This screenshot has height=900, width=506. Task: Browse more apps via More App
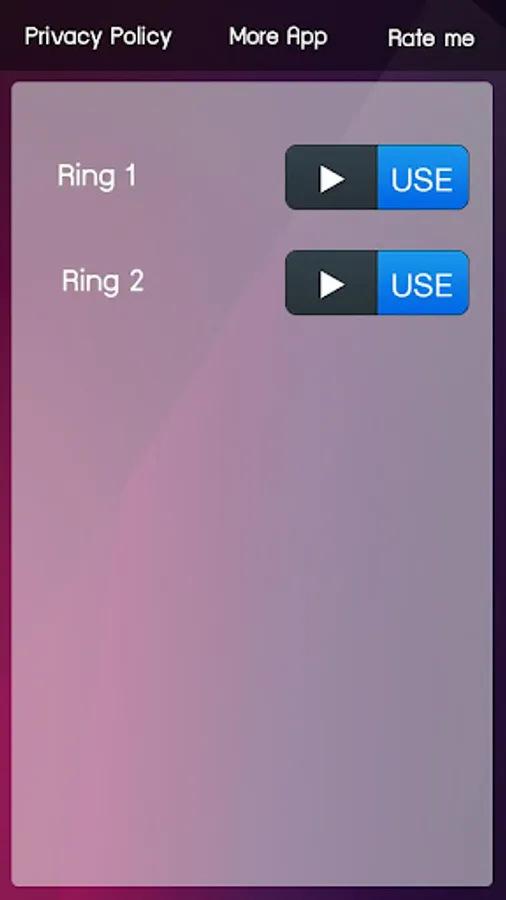[278, 37]
